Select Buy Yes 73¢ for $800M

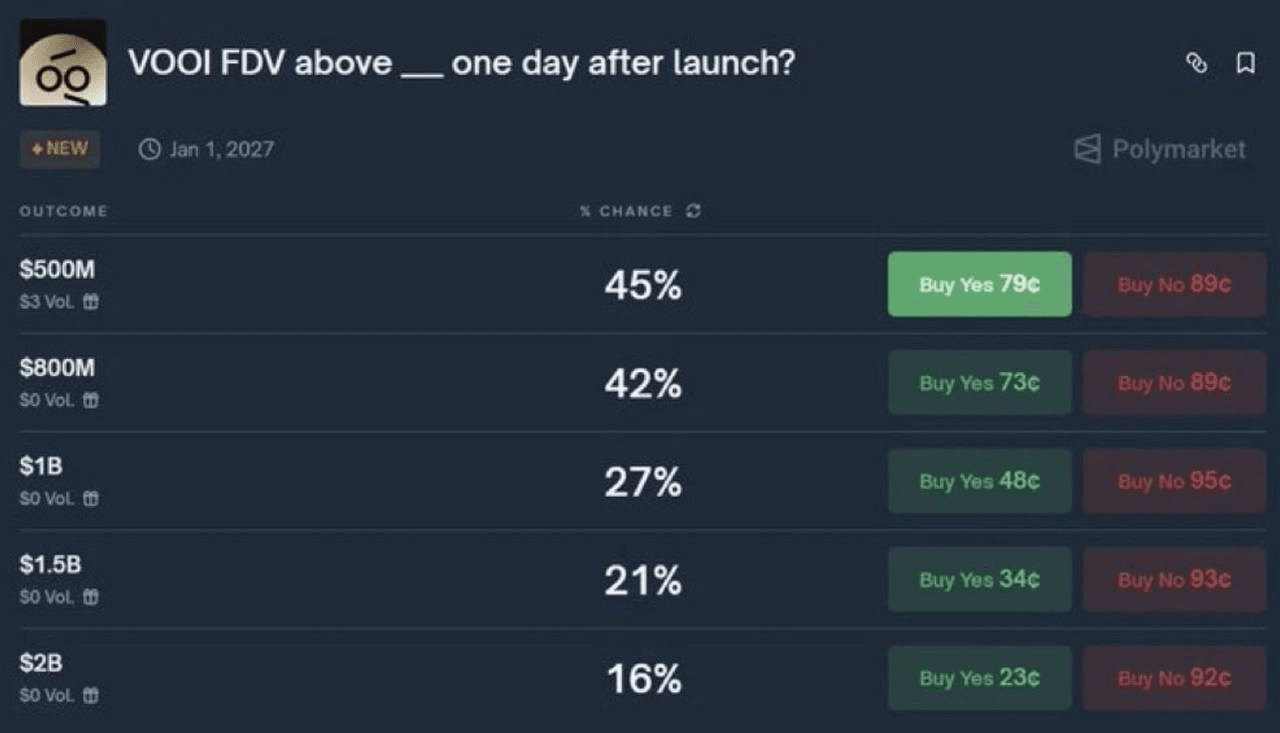[x=979, y=382]
